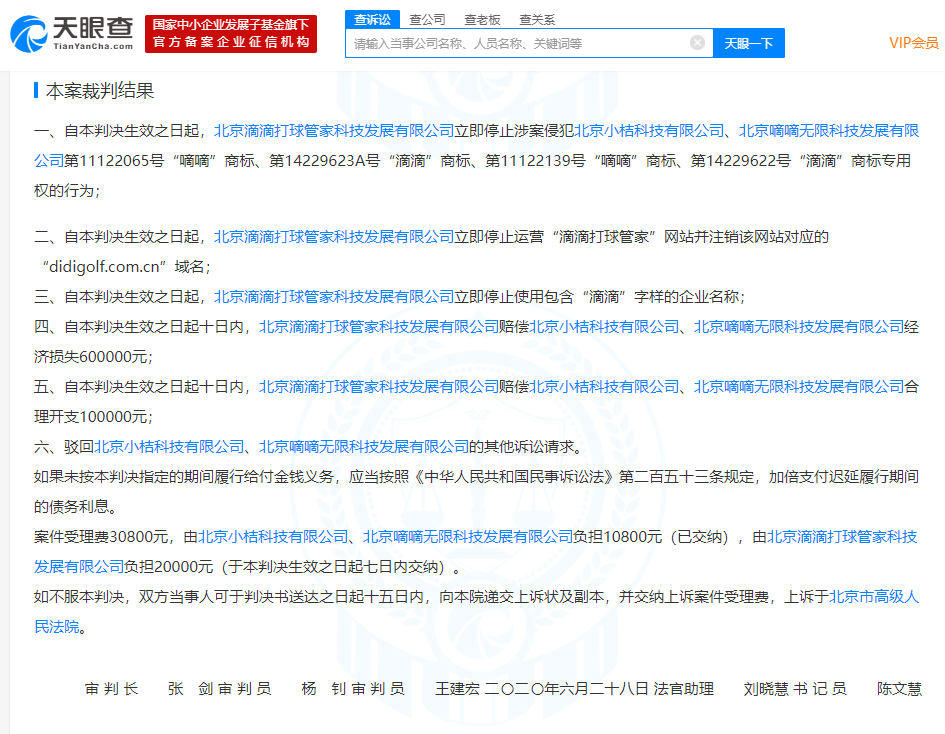Click the judge assistant name 刘晓慧
Image resolution: width=945 pixels, height=734 pixels.
tap(766, 689)
